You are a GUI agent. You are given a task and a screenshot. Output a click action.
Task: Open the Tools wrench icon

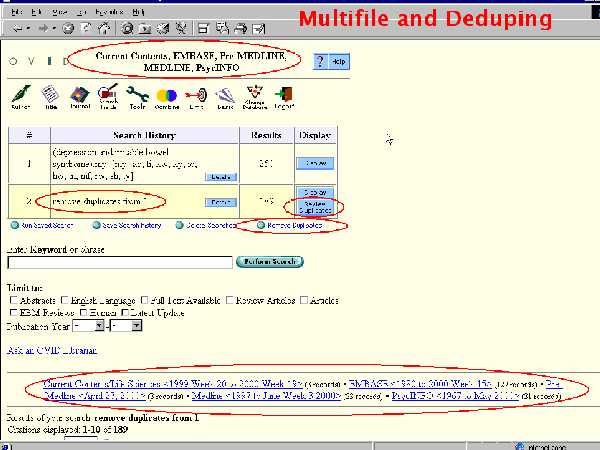[137, 97]
